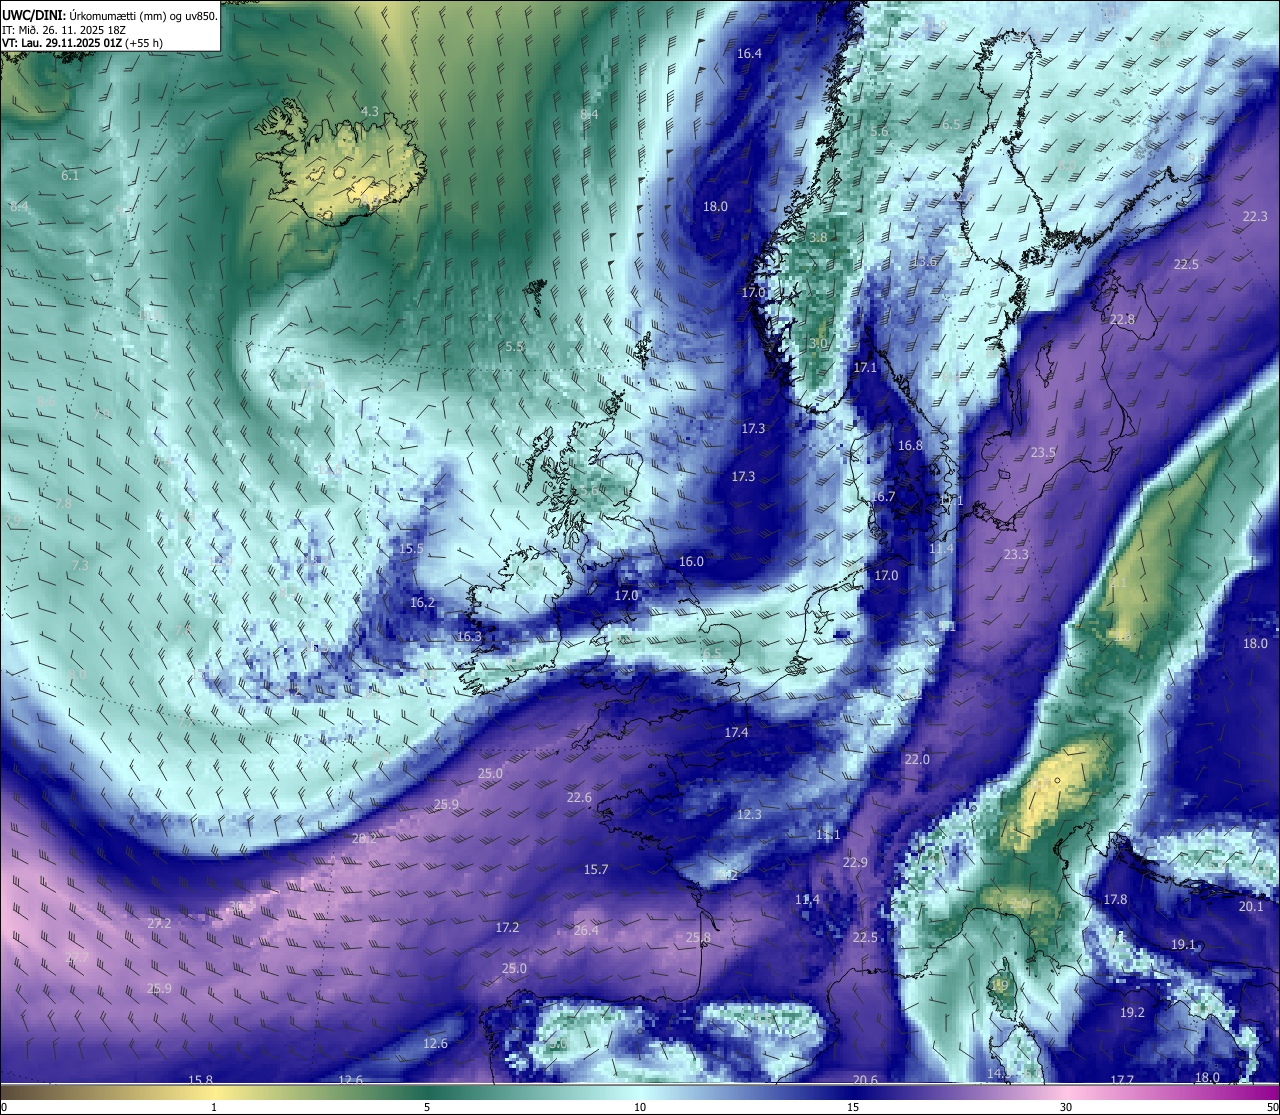Image resolution: width=1280 pixels, height=1115 pixels.
Task: Click the value '16.8' over Denmark
Action: (x=910, y=446)
